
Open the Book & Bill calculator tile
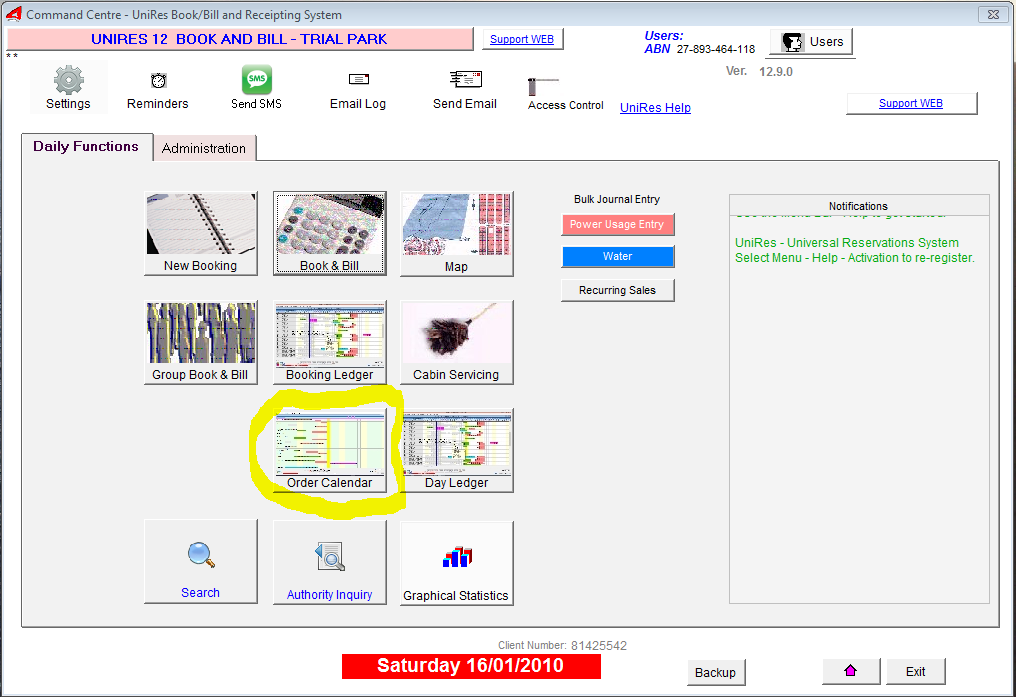coord(329,233)
